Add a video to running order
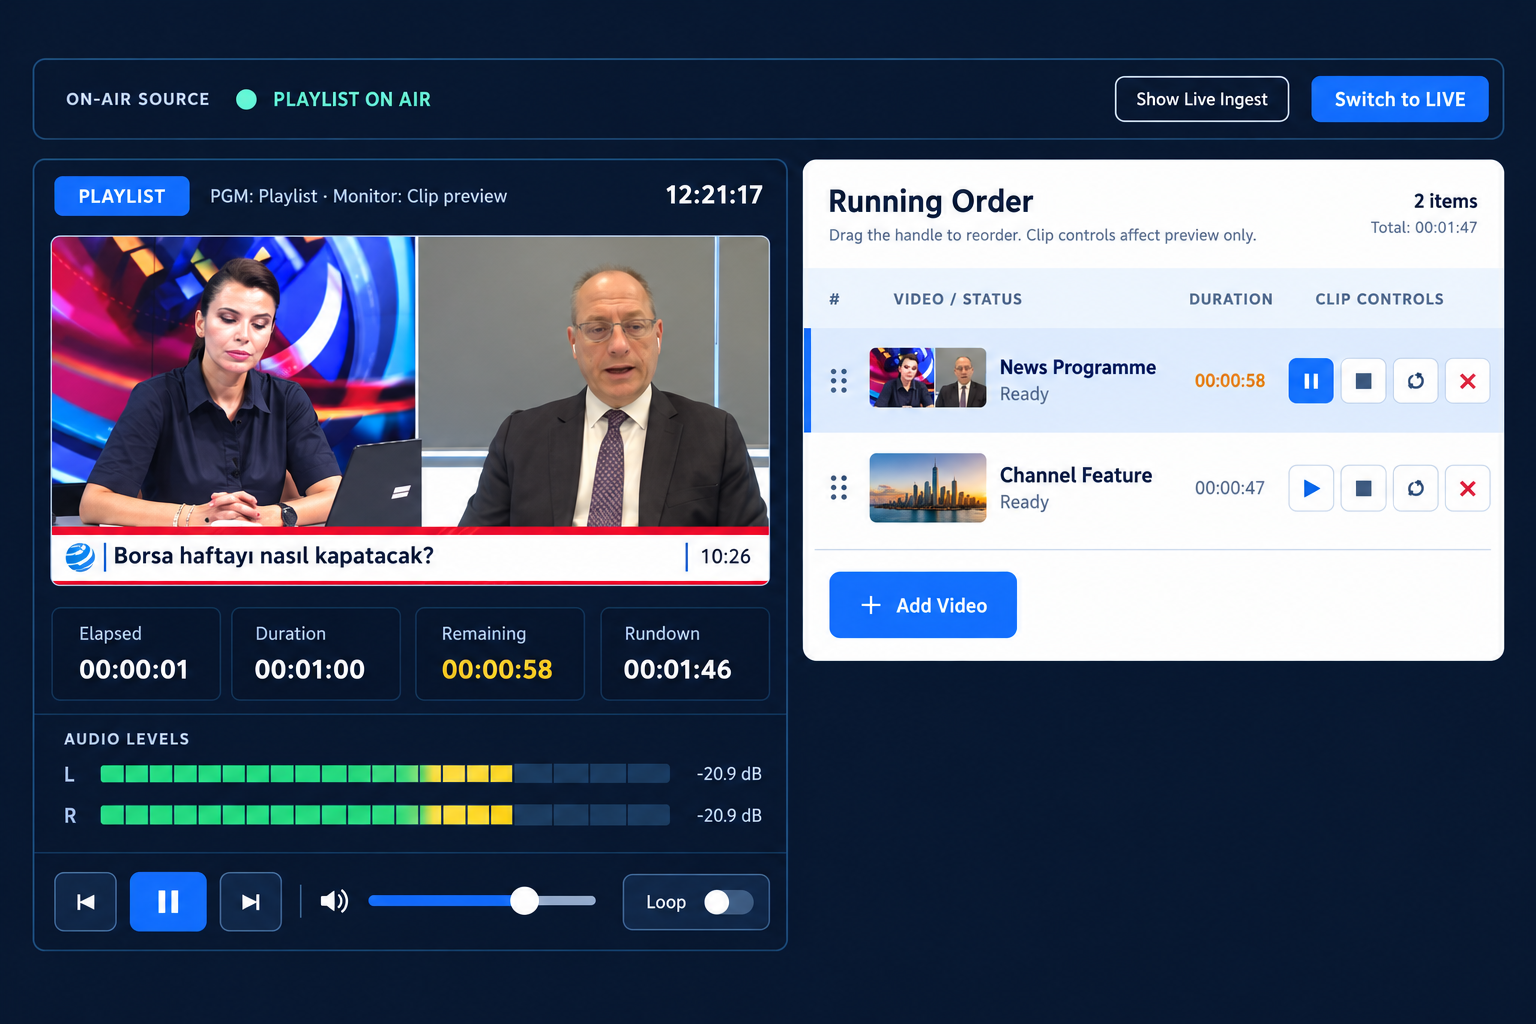 coord(922,605)
